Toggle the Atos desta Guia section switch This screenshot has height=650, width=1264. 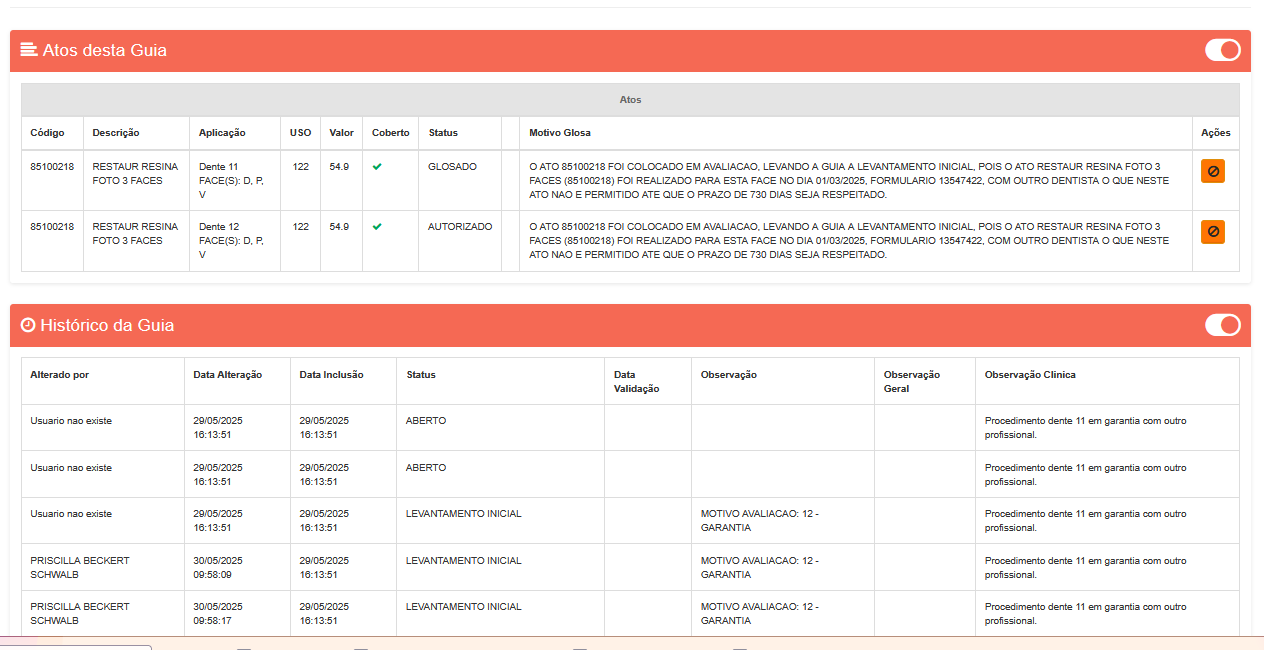[x=1222, y=50]
